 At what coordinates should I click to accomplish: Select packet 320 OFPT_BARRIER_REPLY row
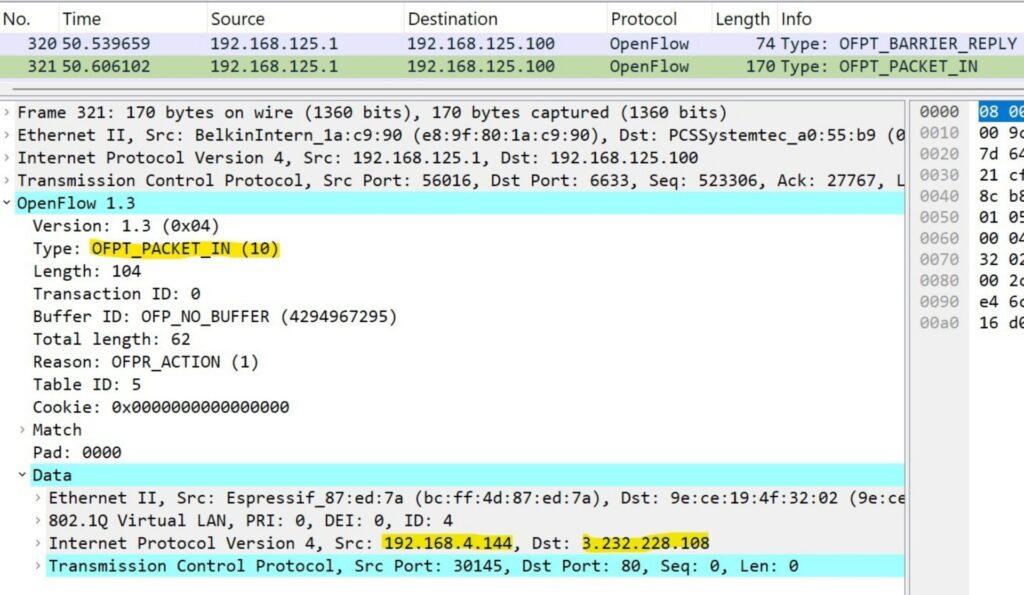coord(500,44)
